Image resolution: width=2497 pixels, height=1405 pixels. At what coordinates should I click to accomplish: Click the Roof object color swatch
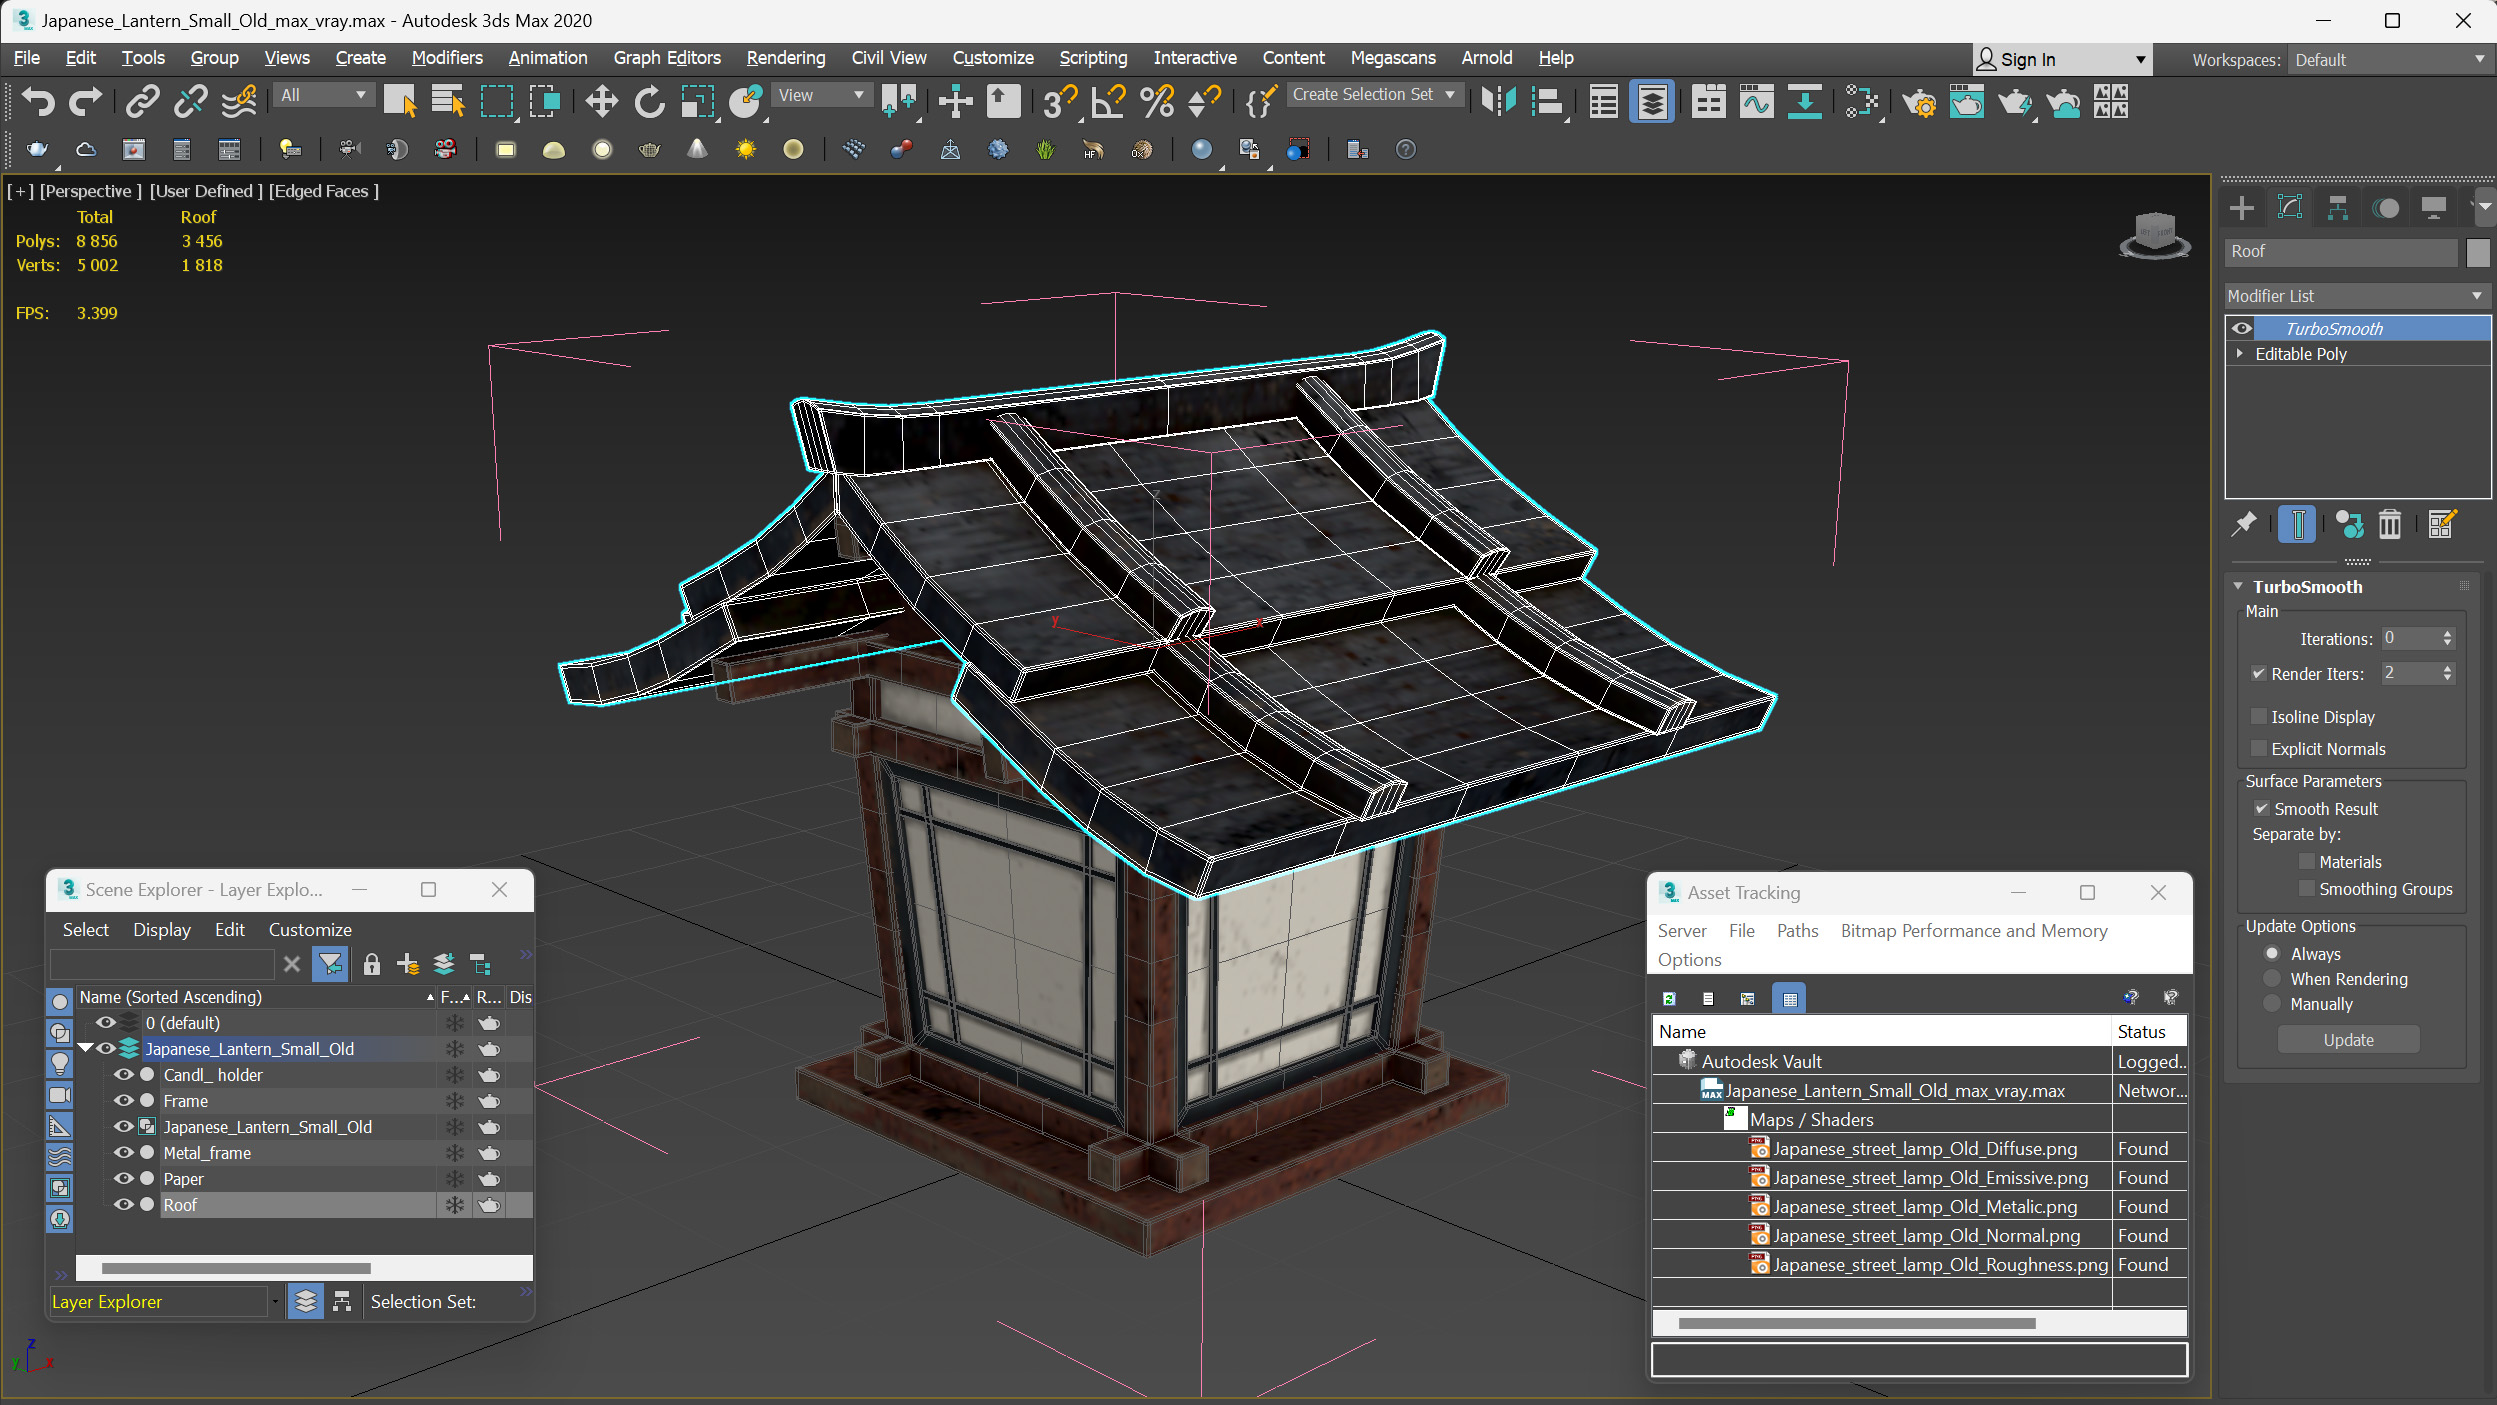pos(2477,252)
